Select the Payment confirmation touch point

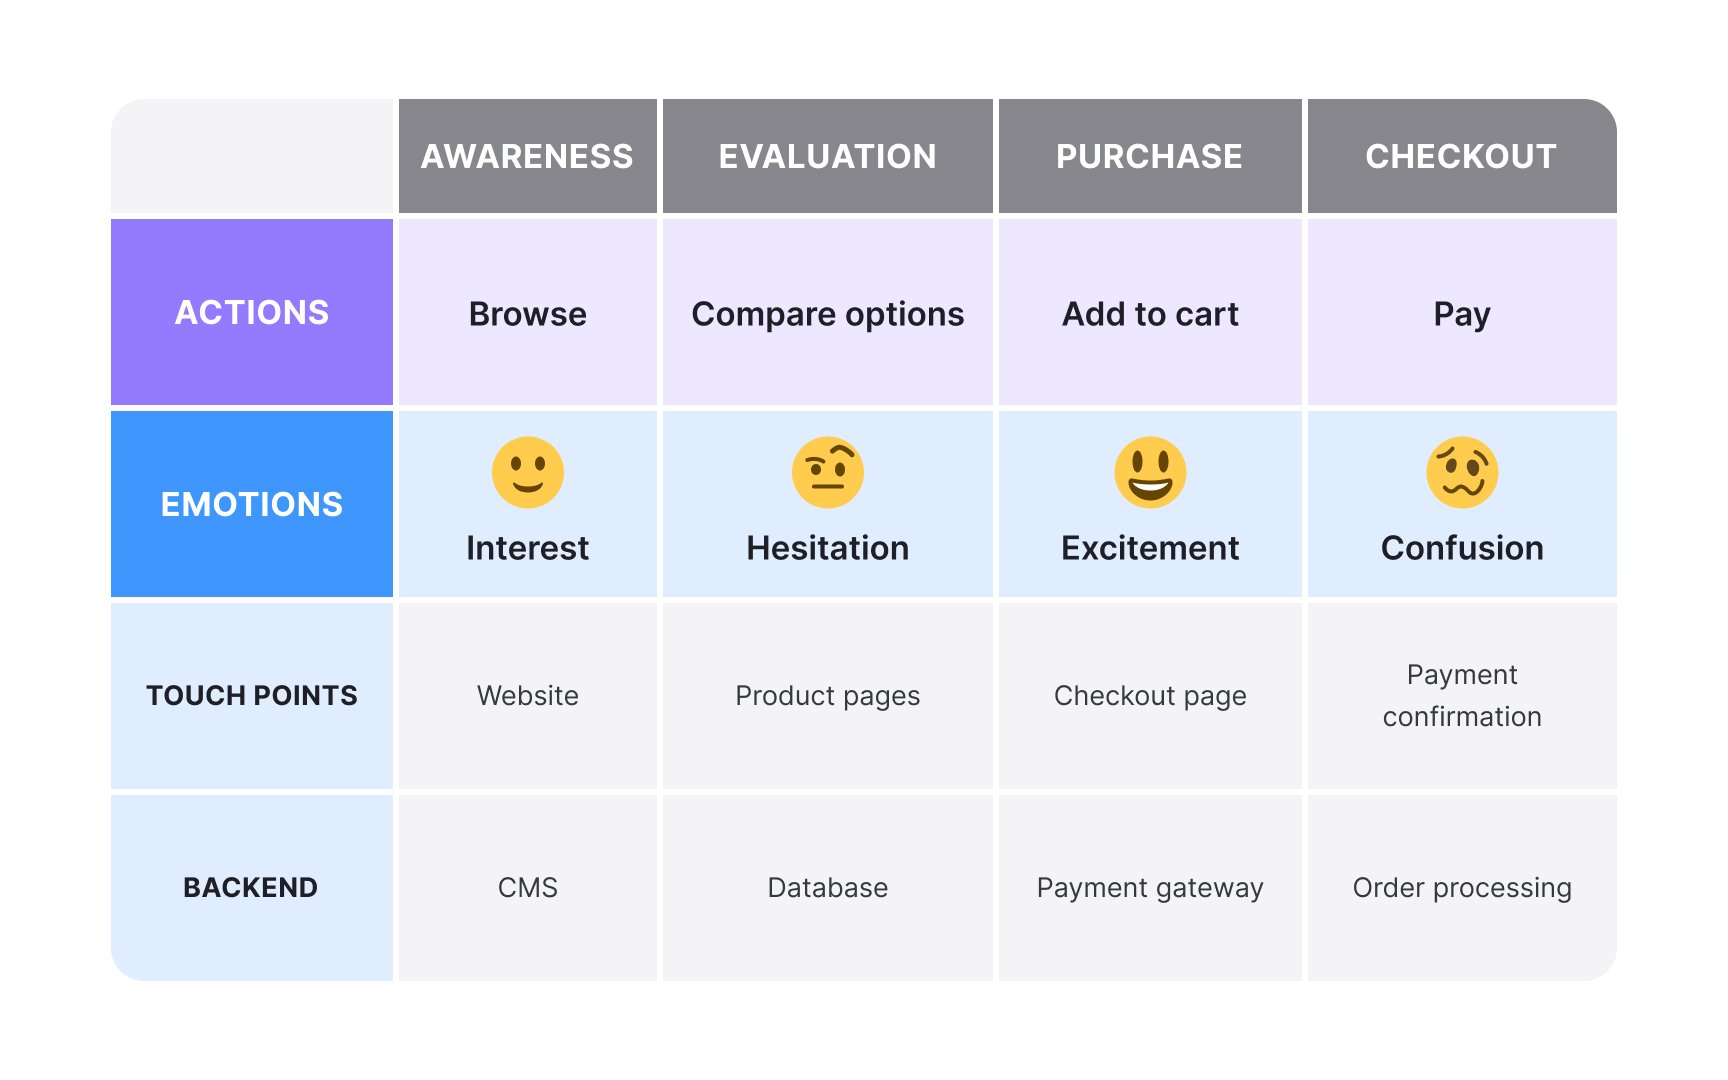[1462, 696]
